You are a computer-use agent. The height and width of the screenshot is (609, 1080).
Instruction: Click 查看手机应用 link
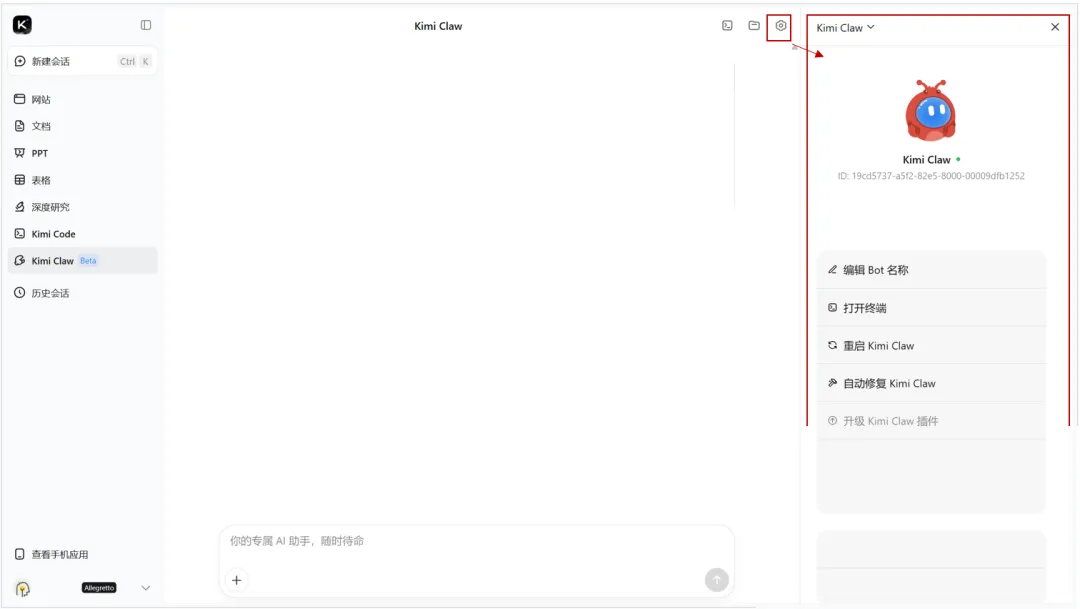60,555
